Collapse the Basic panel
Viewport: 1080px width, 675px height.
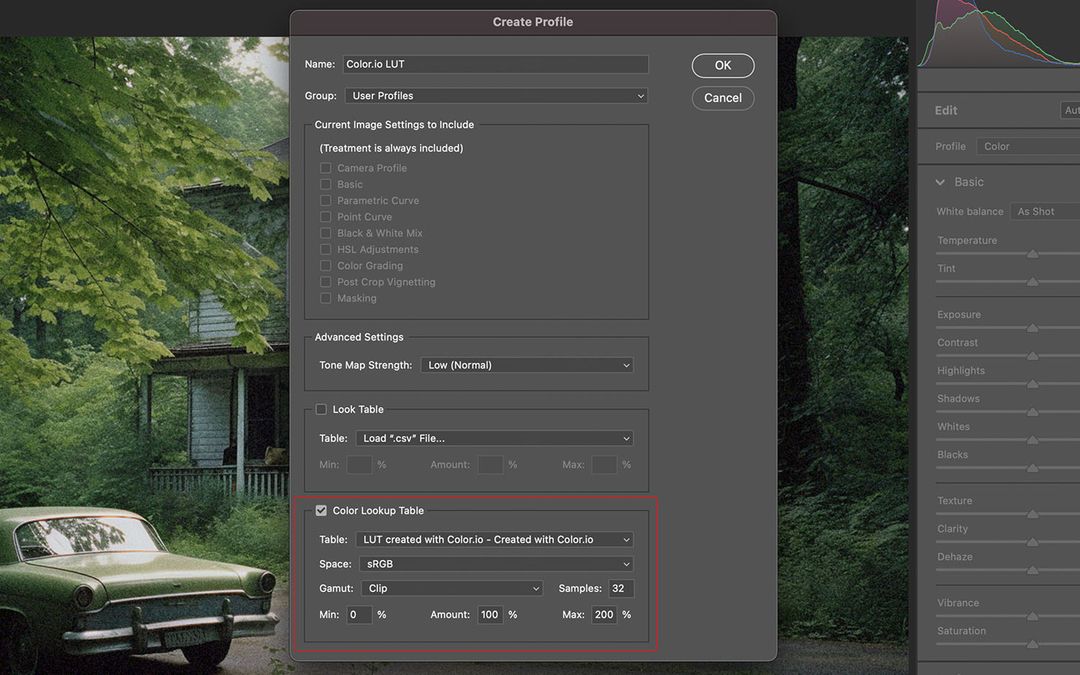[939, 182]
